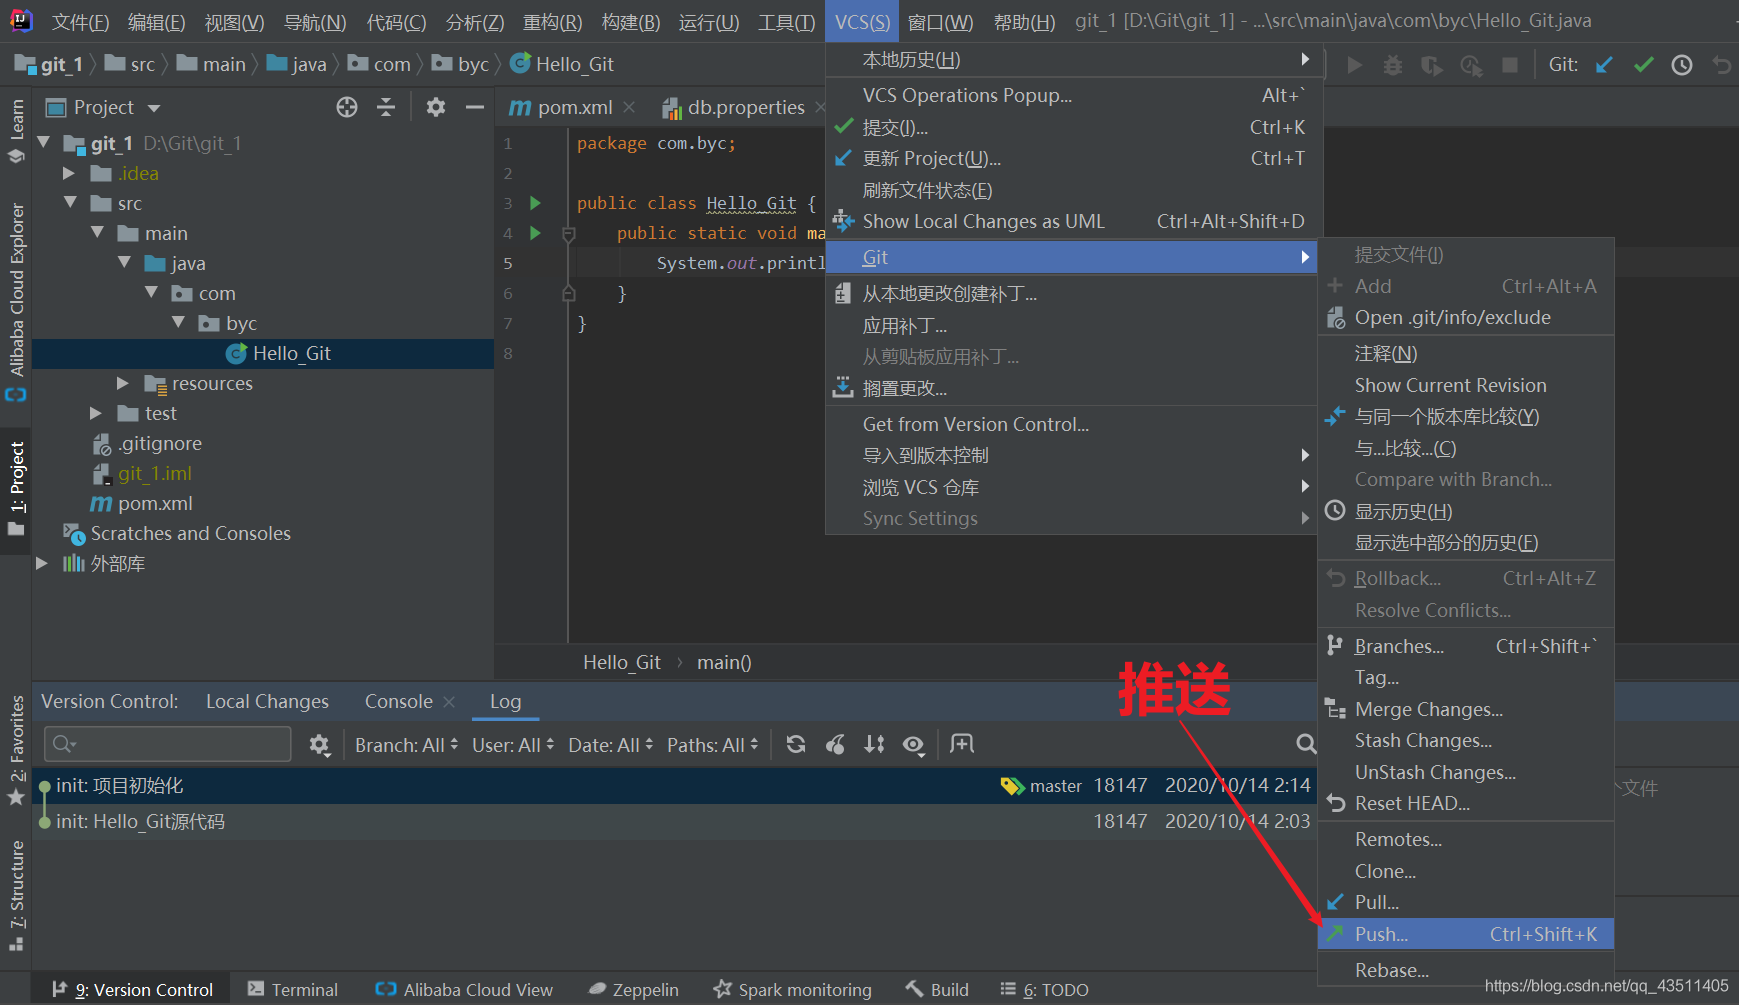Screen dimensions: 1739x1005
Task: Click the locate file crosshair icon in Project panel
Action: 347,108
